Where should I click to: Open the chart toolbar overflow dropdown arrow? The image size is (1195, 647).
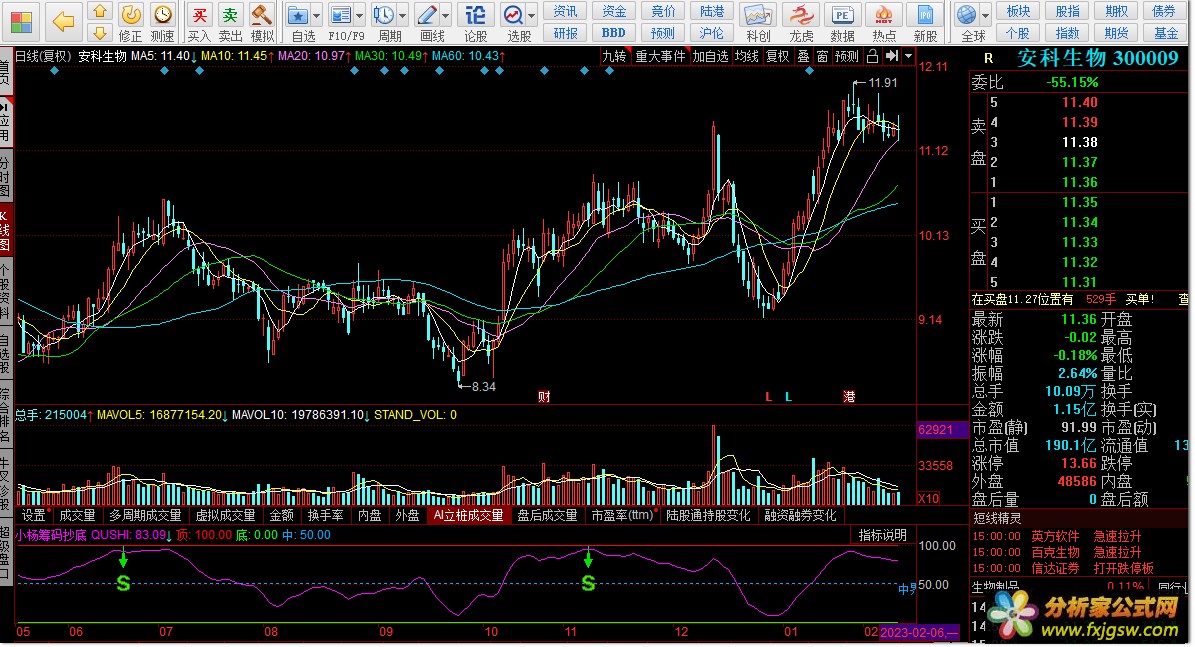(x=908, y=56)
